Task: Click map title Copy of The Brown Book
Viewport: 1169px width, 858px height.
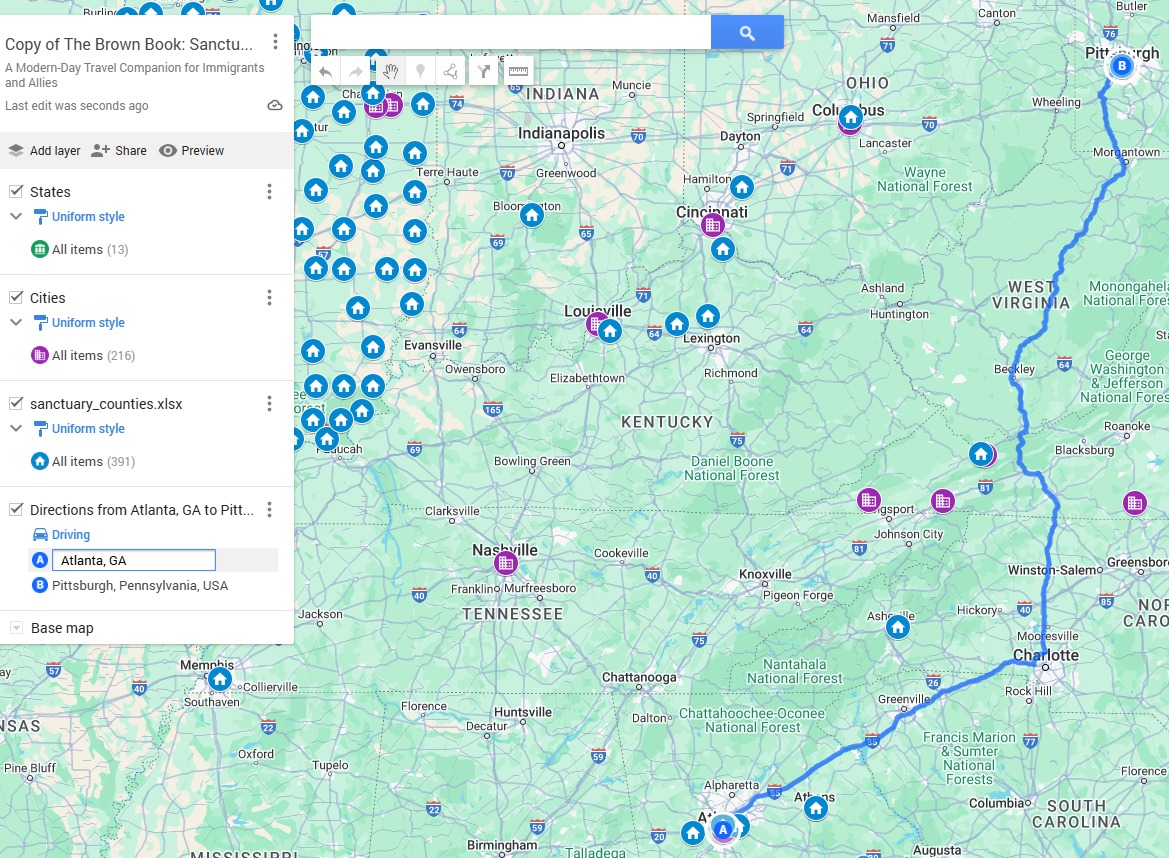Action: click(x=129, y=44)
